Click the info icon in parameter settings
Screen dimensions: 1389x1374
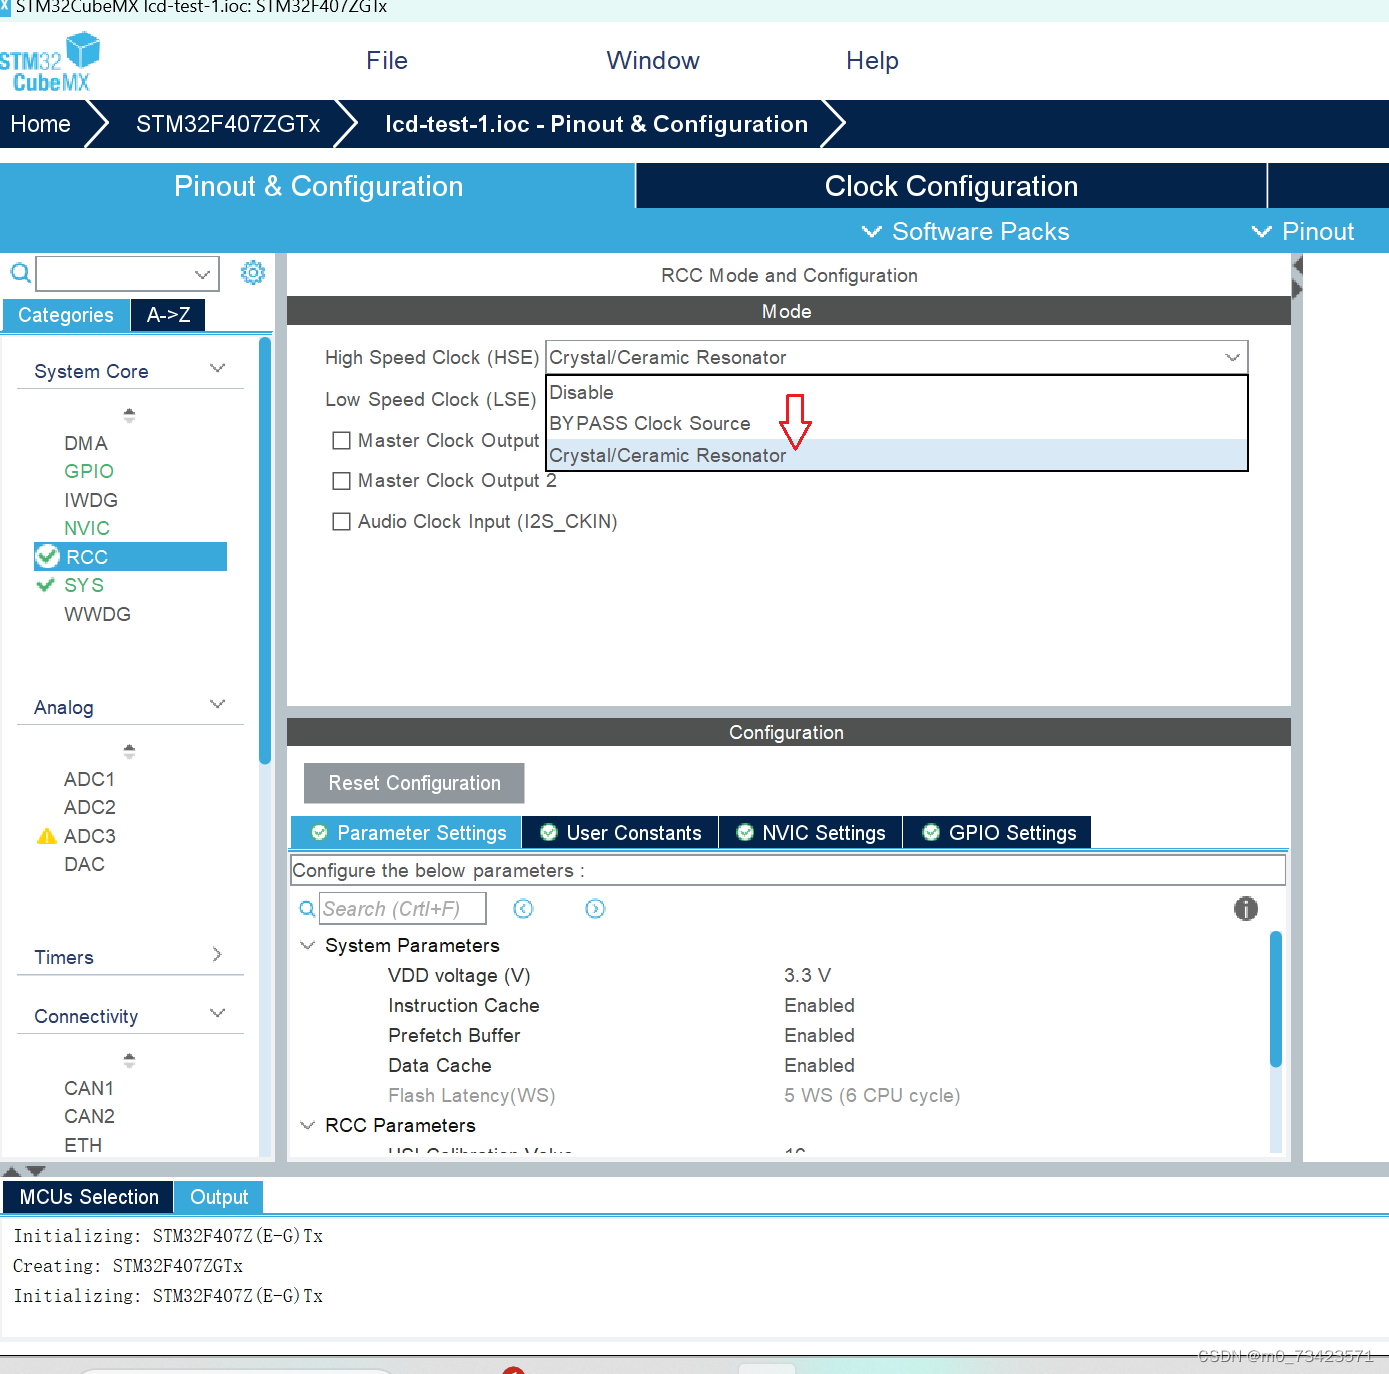click(x=1245, y=908)
